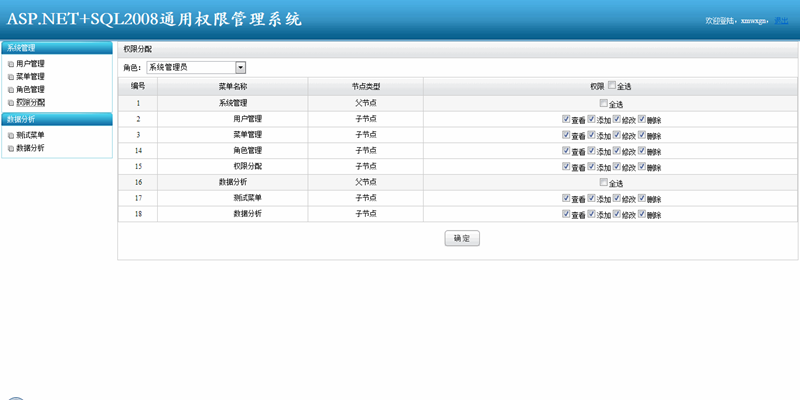
Task: Open the 角色 dropdown showing 系统管理员
Action: [x=196, y=67]
